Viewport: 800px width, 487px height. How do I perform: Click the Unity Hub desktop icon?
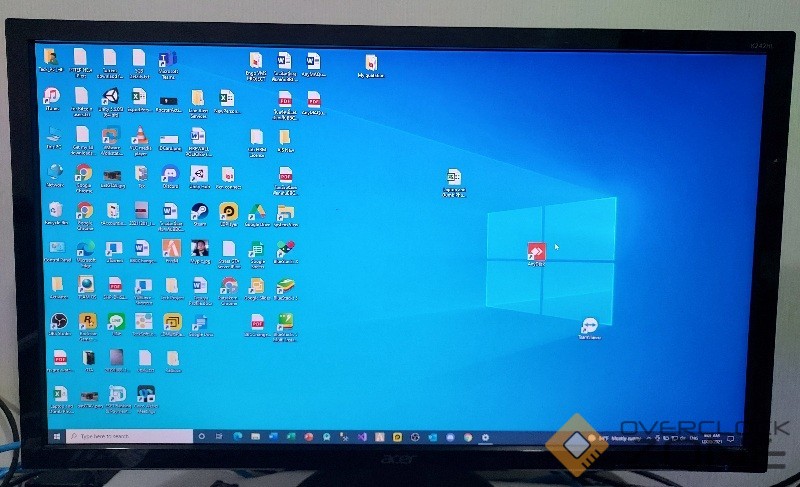tap(111, 98)
